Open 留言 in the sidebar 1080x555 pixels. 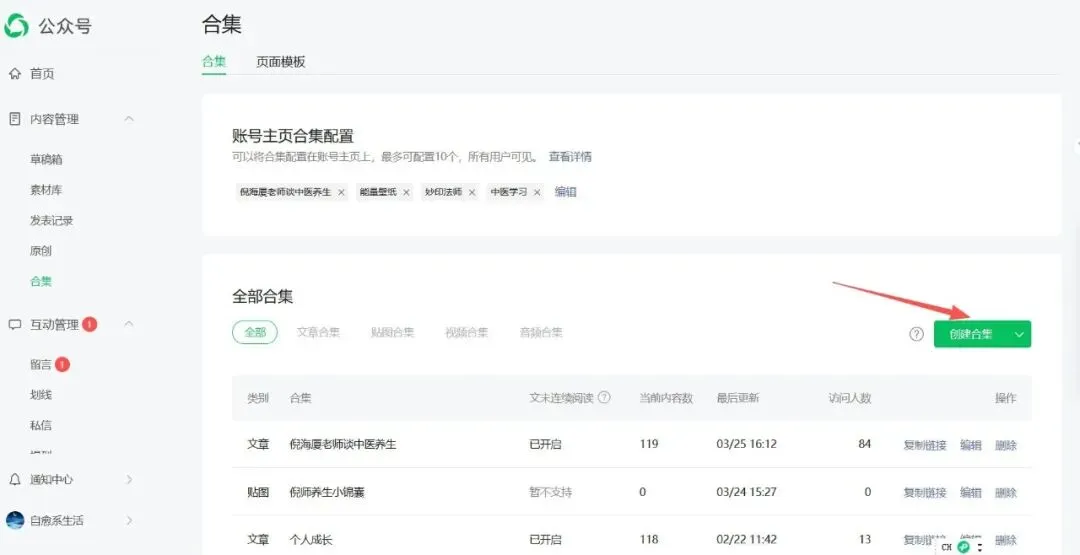(x=41, y=364)
